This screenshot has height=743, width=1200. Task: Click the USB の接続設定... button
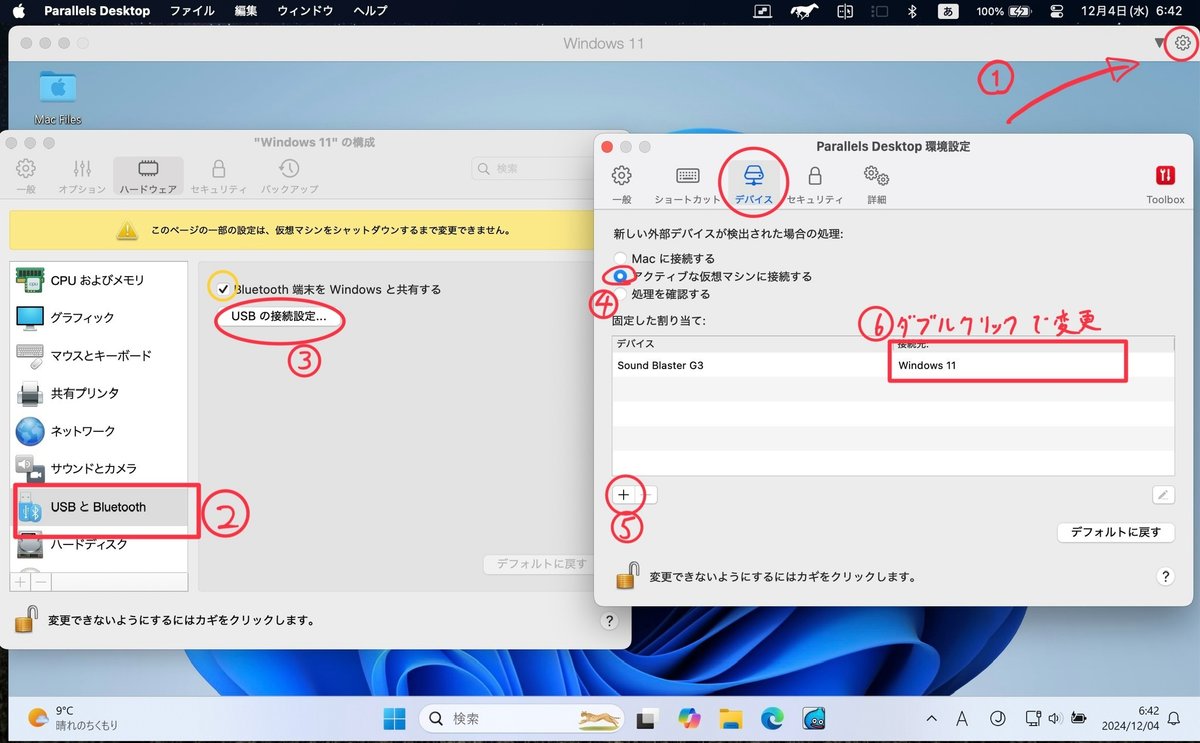coord(279,316)
